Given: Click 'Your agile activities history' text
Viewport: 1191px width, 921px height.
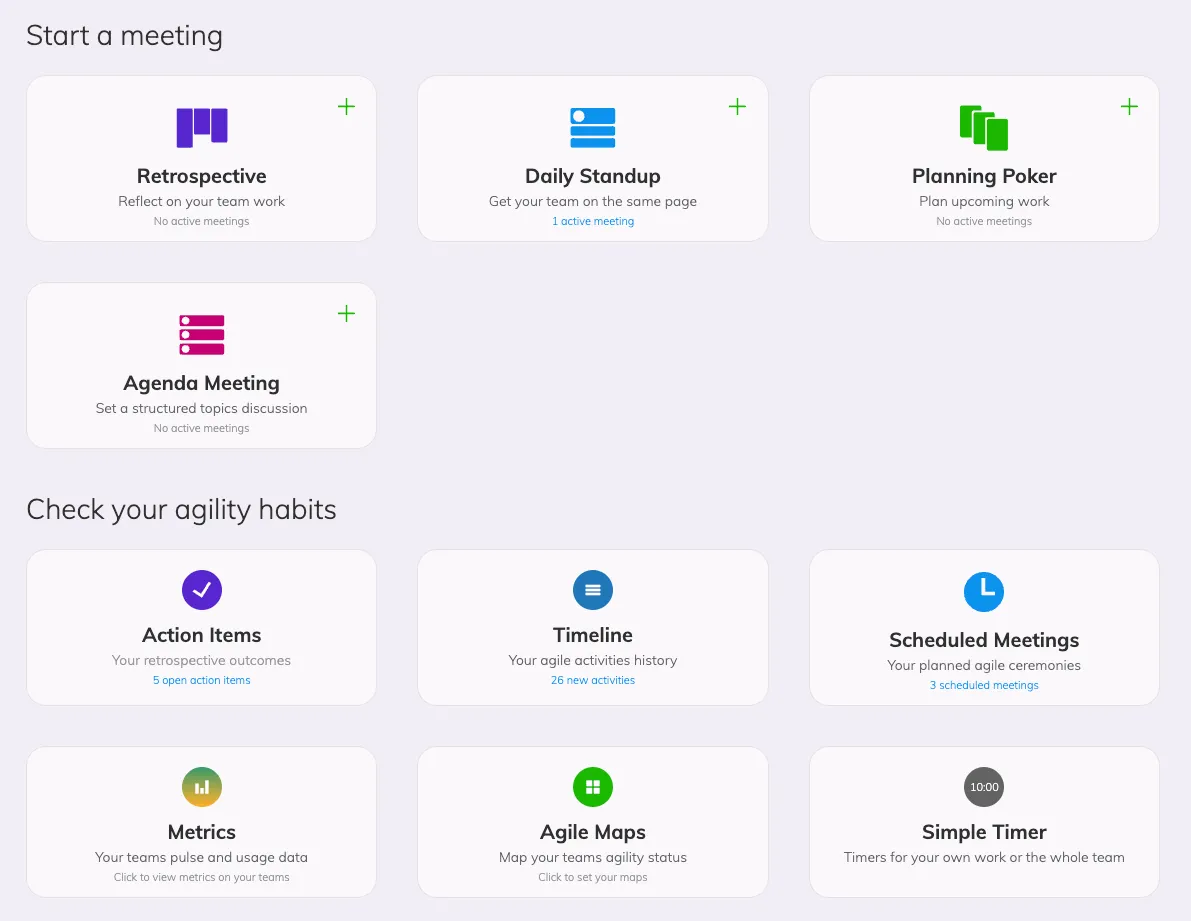Looking at the screenshot, I should [x=592, y=661].
